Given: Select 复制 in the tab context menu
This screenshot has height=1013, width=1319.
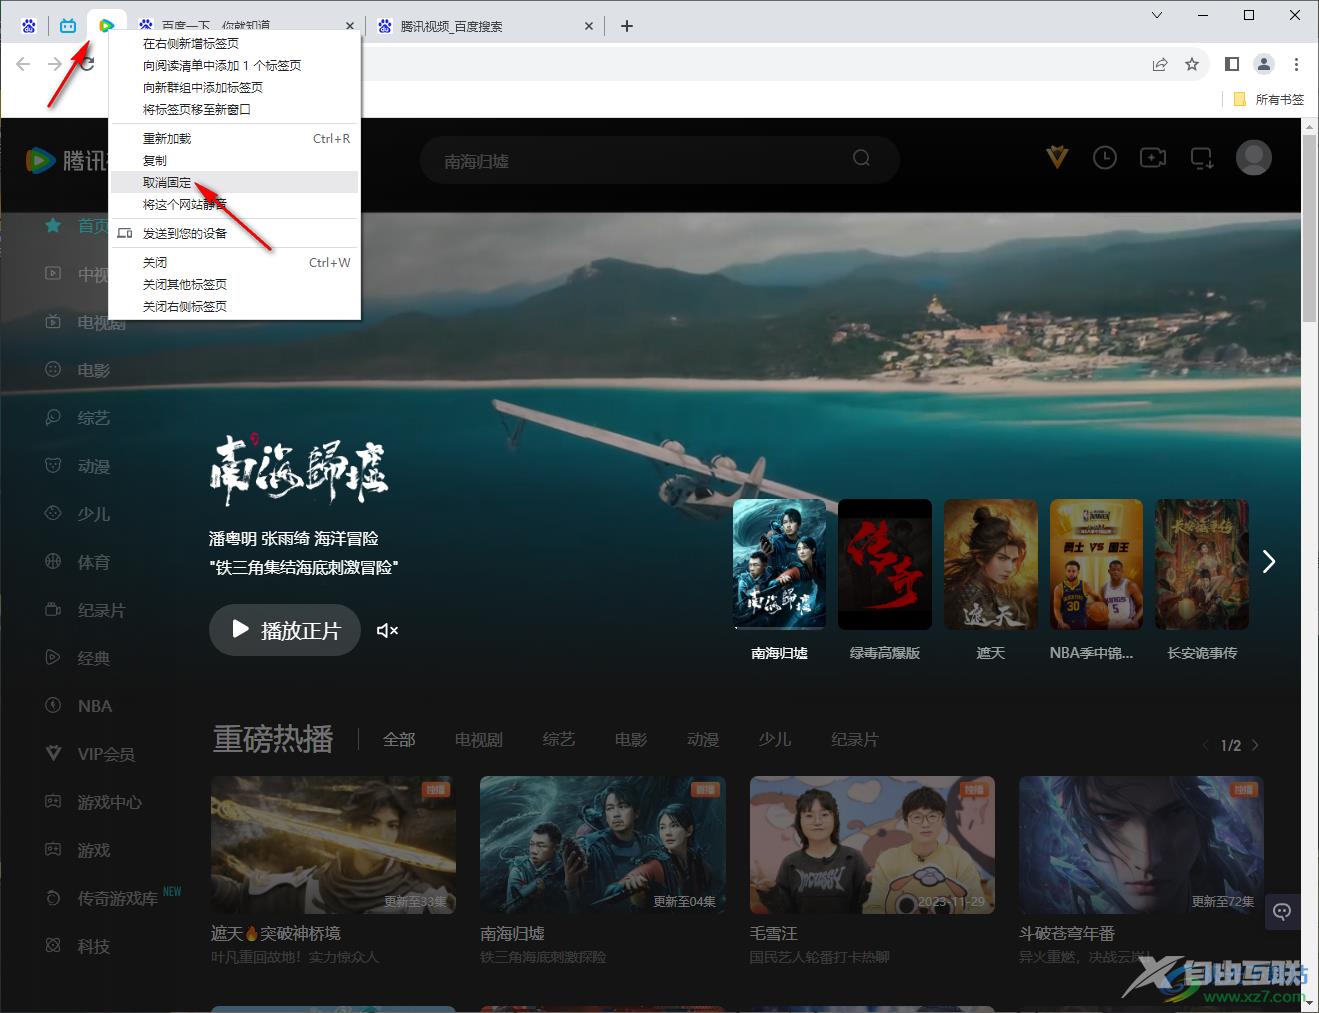Looking at the screenshot, I should [x=234, y=160].
